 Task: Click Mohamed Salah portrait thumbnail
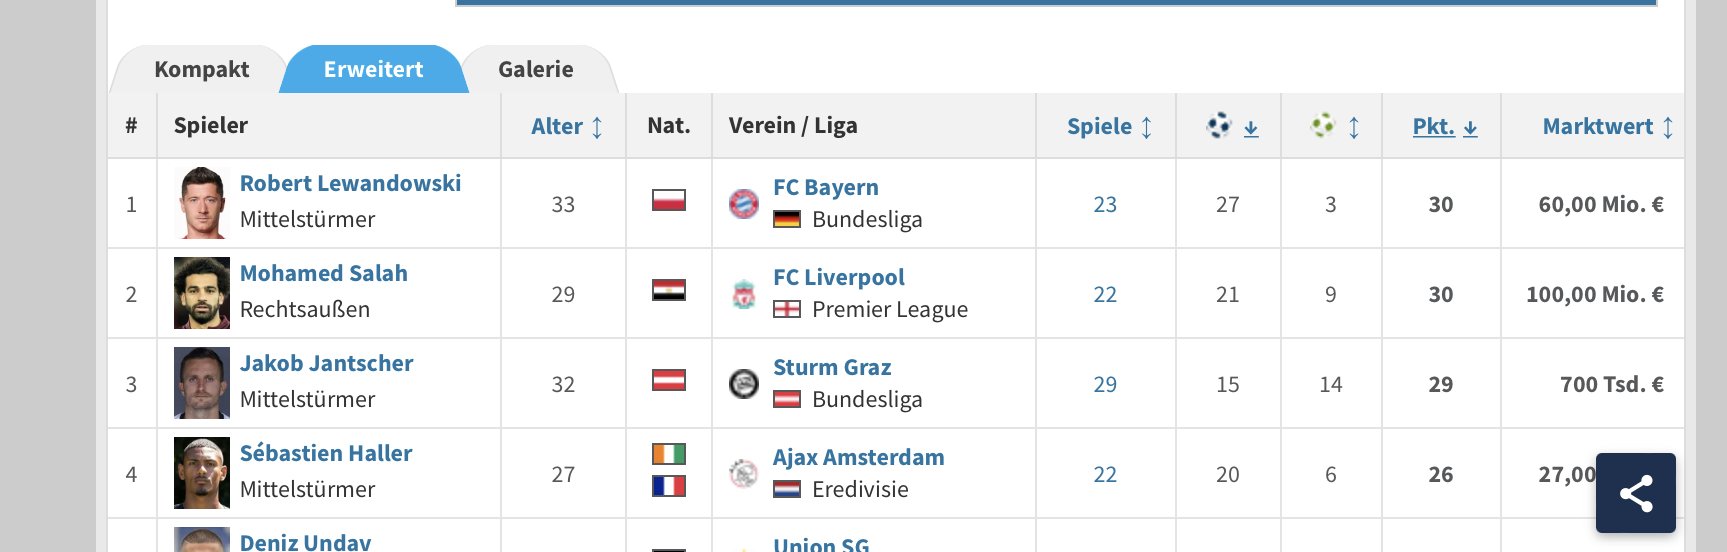[x=202, y=293]
